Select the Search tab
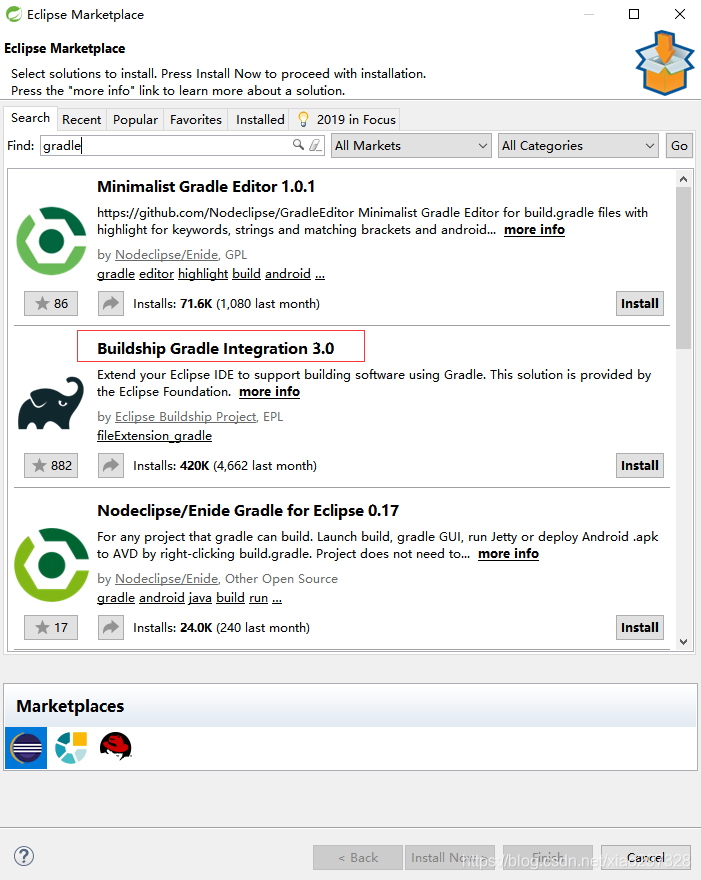701x880 pixels. (30, 118)
